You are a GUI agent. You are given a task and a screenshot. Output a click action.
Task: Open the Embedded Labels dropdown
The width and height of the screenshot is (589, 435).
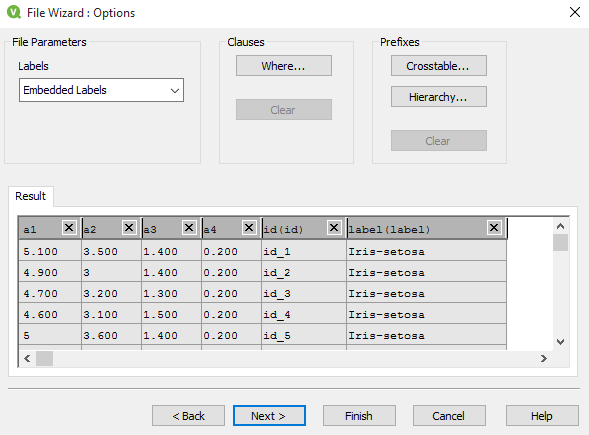tap(101, 90)
